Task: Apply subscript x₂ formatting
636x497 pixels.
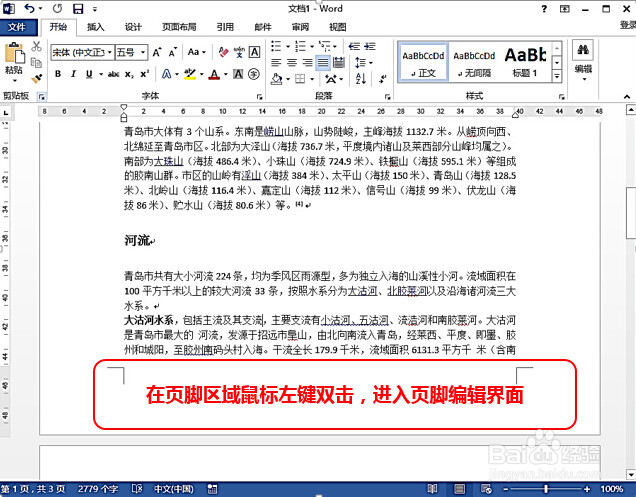Action: [129, 74]
